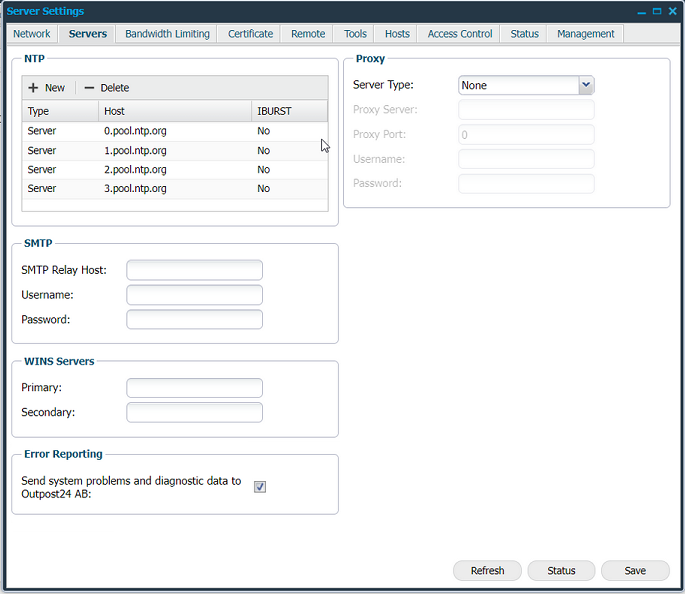Focus the WINS Primary server field
685x594 pixels.
[194, 388]
